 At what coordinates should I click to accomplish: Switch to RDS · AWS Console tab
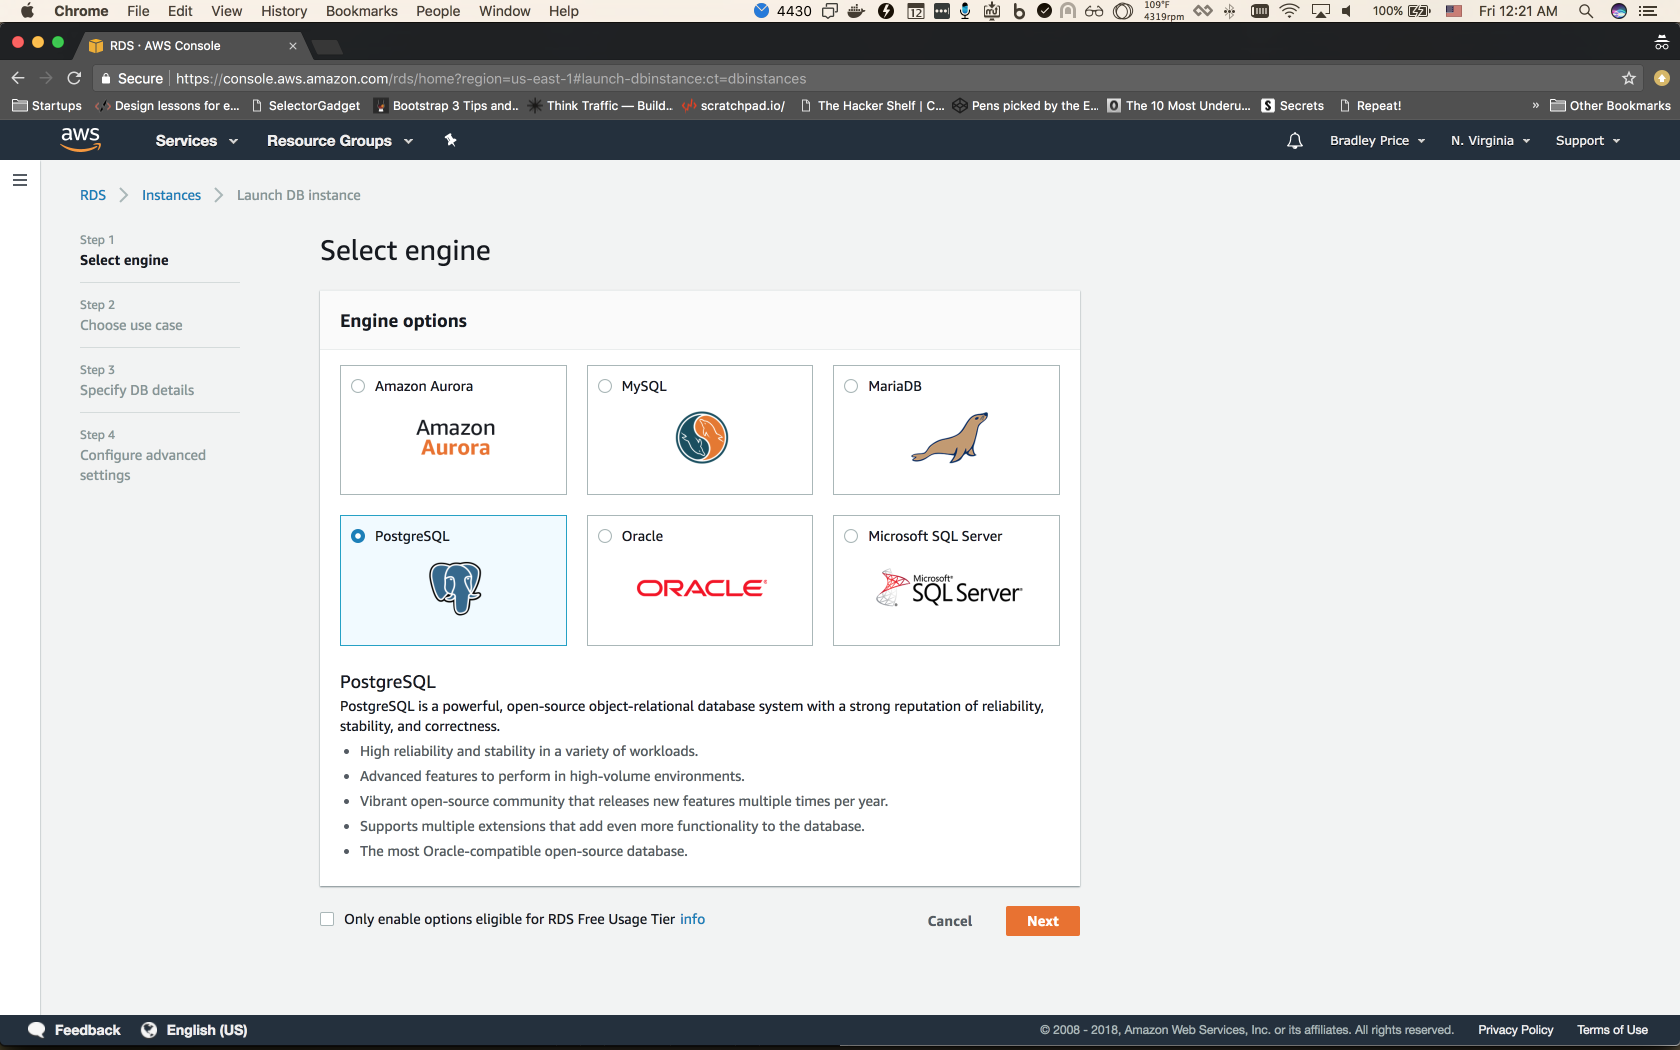(192, 46)
